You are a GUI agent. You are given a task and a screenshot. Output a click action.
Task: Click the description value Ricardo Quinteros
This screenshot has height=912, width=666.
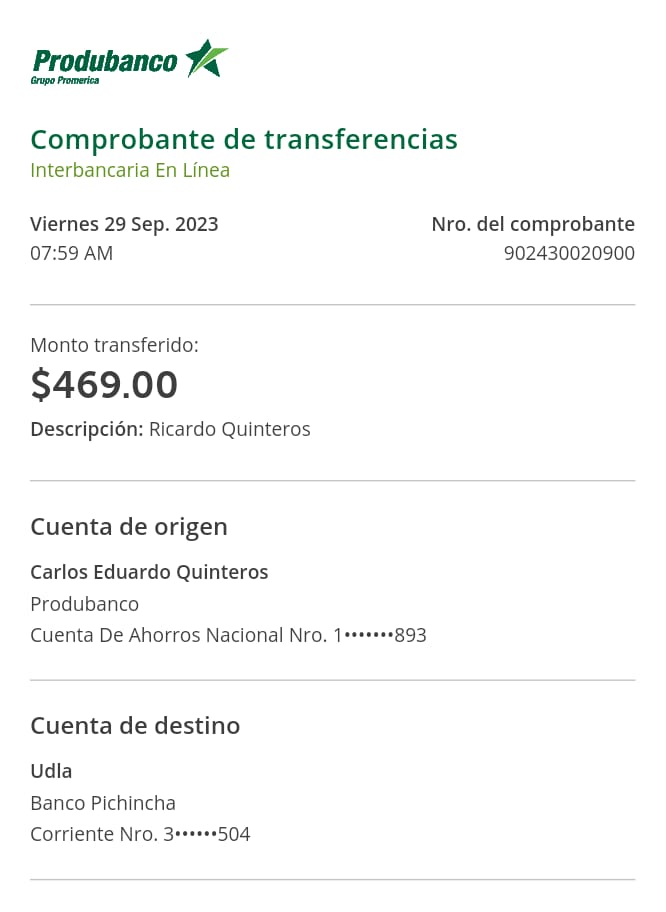coord(230,429)
